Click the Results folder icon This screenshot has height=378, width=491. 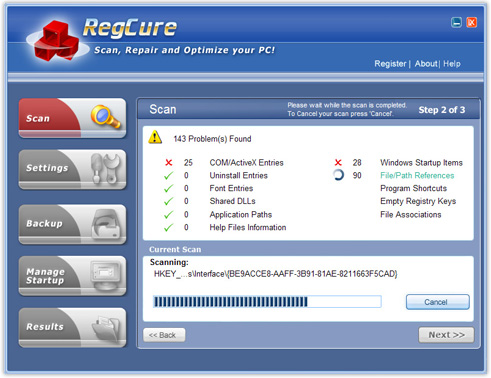coord(106,328)
